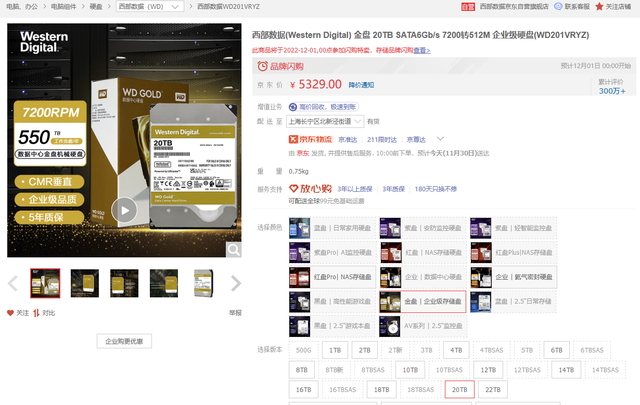This screenshot has width=640, height=405.
Task: Choose the 红盘Pro | NAS存储盘 option
Action: [332, 277]
